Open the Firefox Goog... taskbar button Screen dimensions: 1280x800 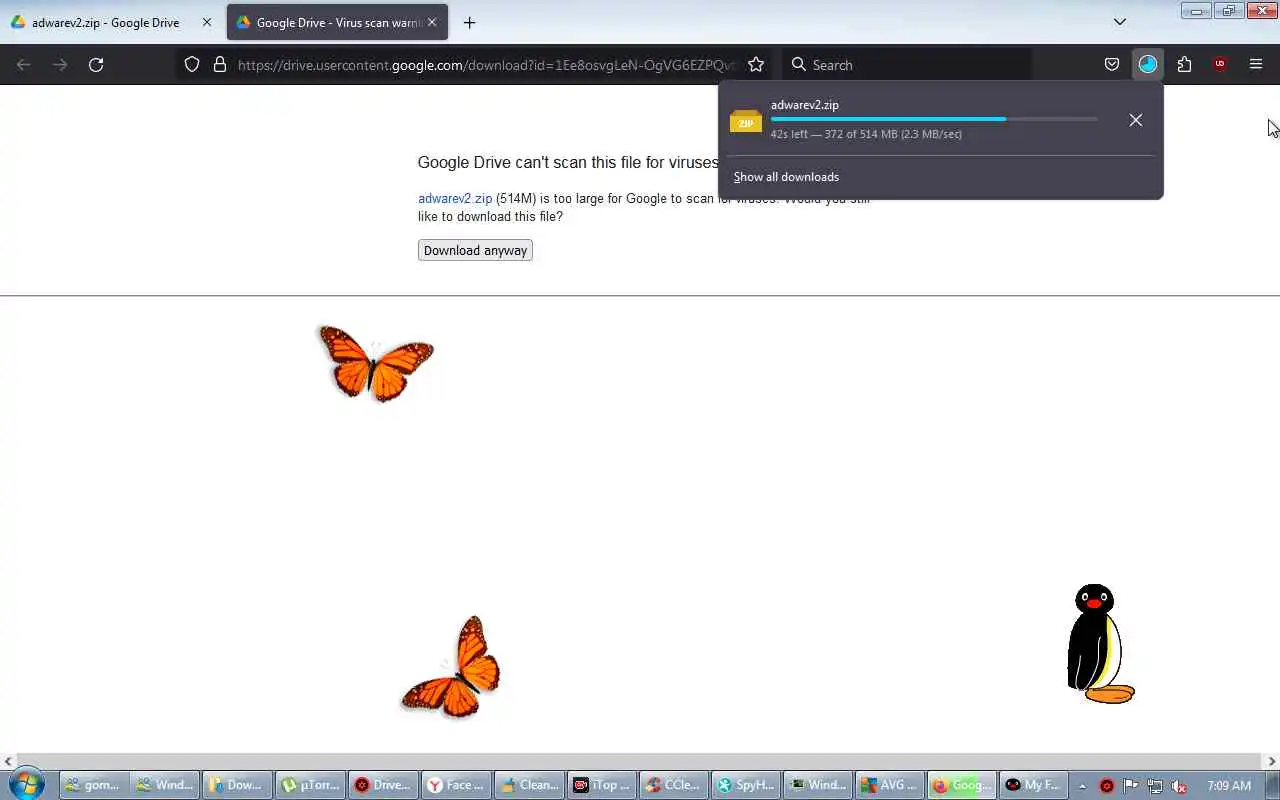(962, 785)
